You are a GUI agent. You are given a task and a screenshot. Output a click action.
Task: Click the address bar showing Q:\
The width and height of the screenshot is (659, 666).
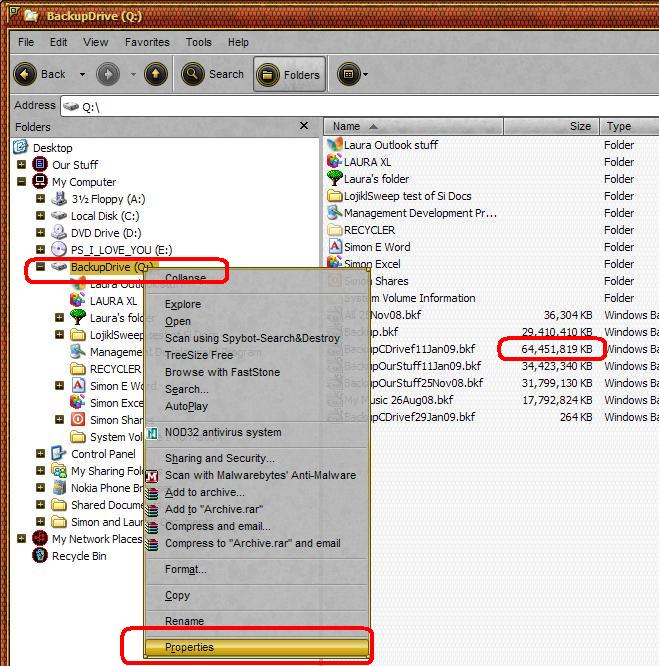(360, 107)
